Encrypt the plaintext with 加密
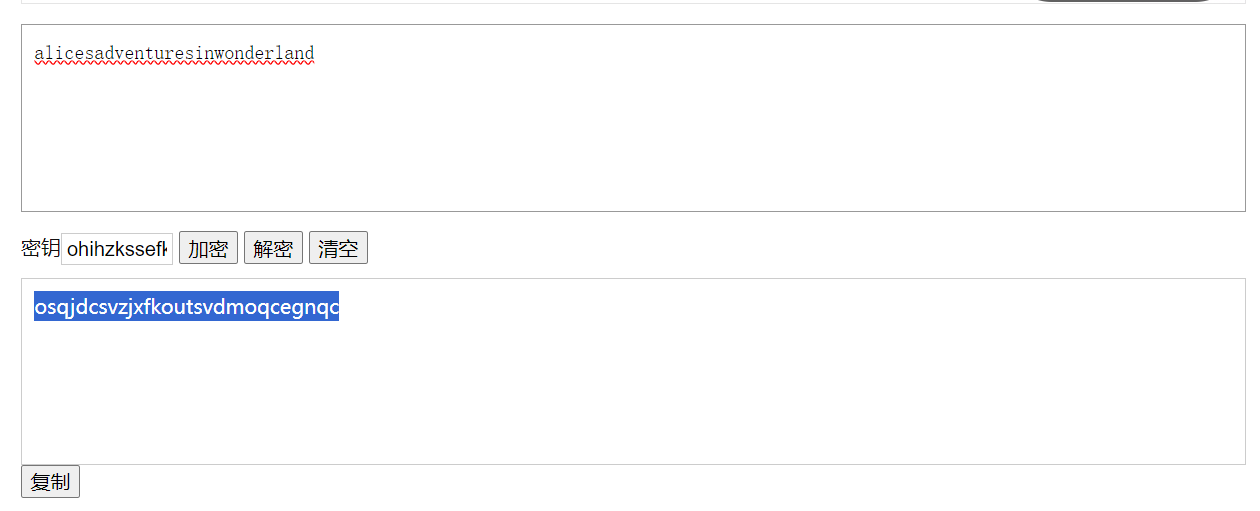 coord(208,248)
